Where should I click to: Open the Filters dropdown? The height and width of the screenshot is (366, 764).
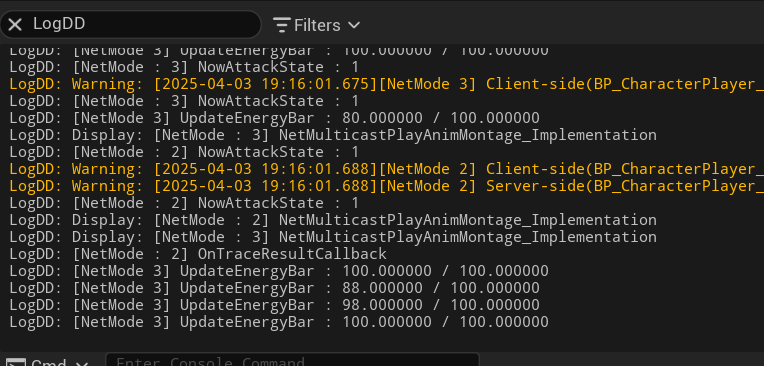coord(316,25)
